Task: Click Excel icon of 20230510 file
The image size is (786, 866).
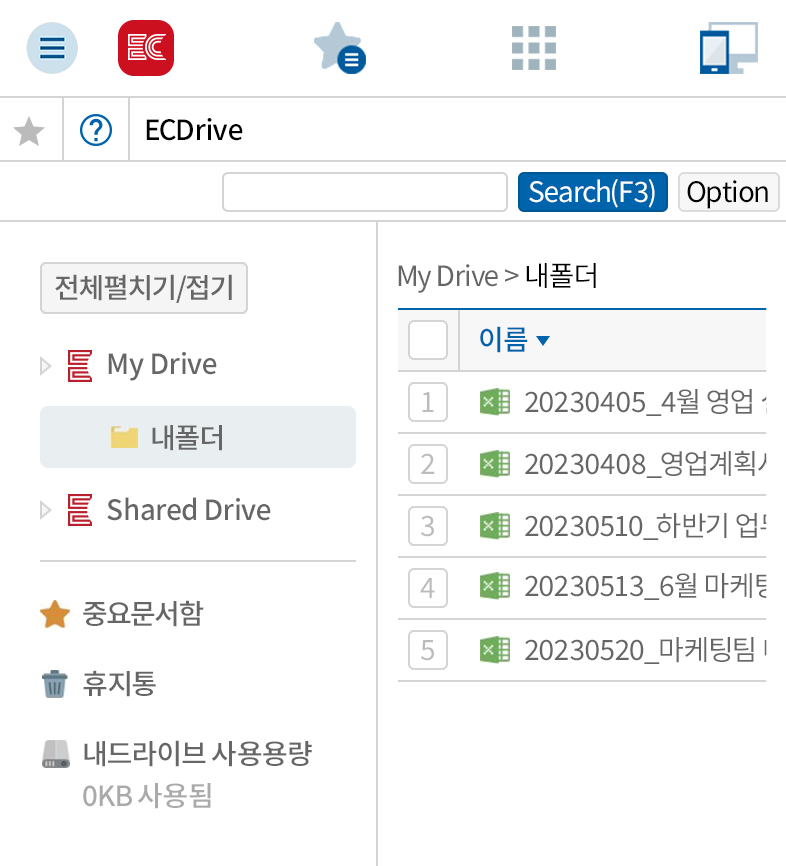Action: click(x=495, y=526)
